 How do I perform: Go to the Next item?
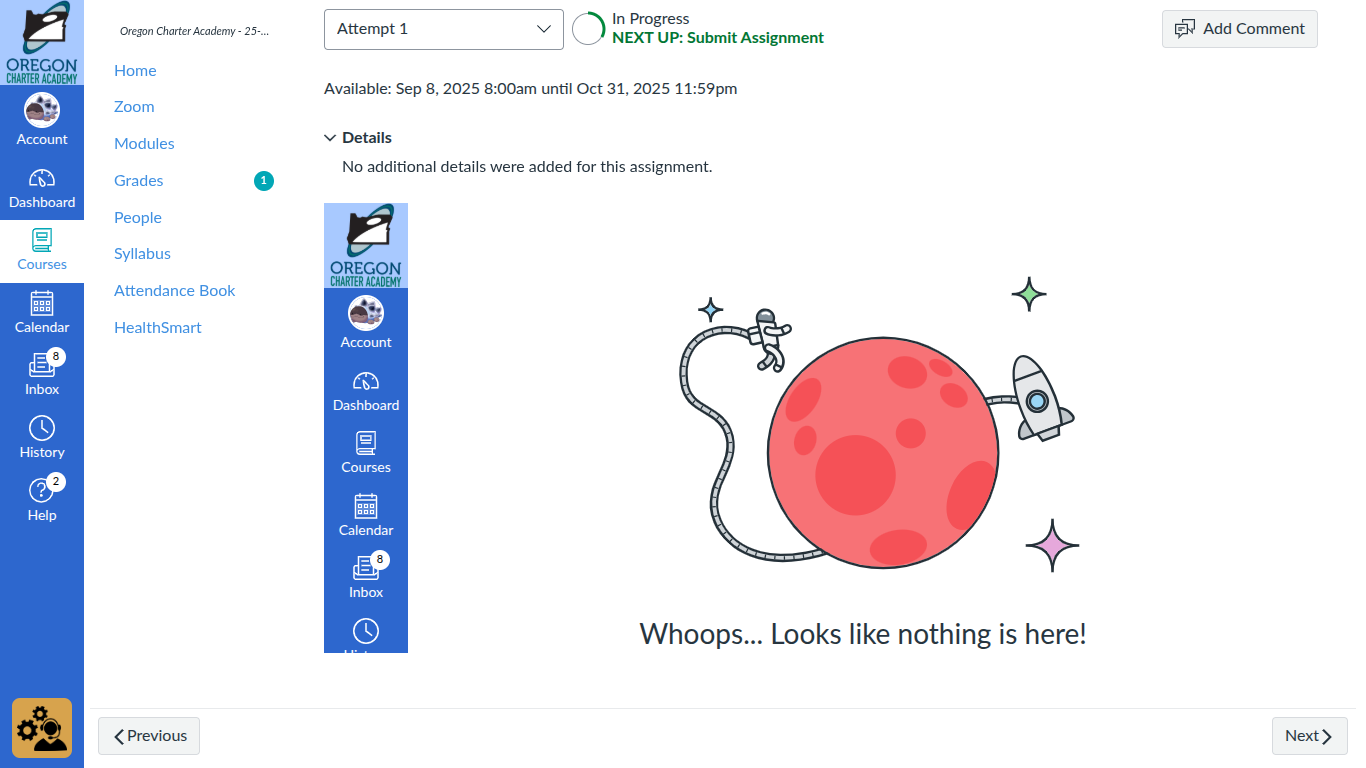[1310, 736]
